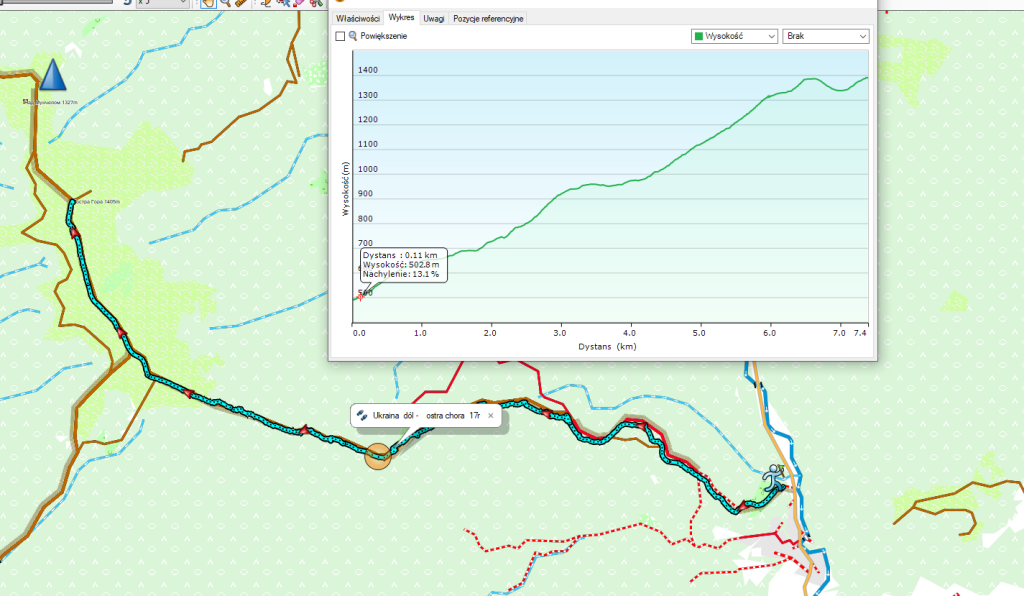Click the red start marker on elevation graph
This screenshot has width=1024, height=596.
click(360, 295)
